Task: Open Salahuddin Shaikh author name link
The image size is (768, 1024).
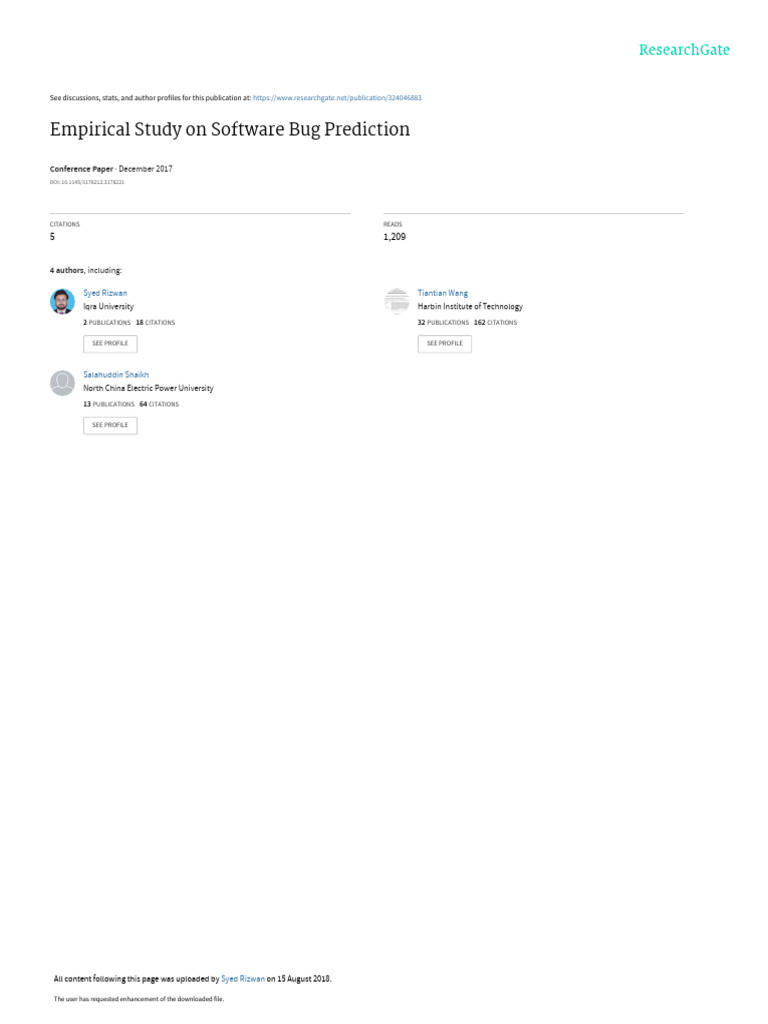Action: click(116, 375)
